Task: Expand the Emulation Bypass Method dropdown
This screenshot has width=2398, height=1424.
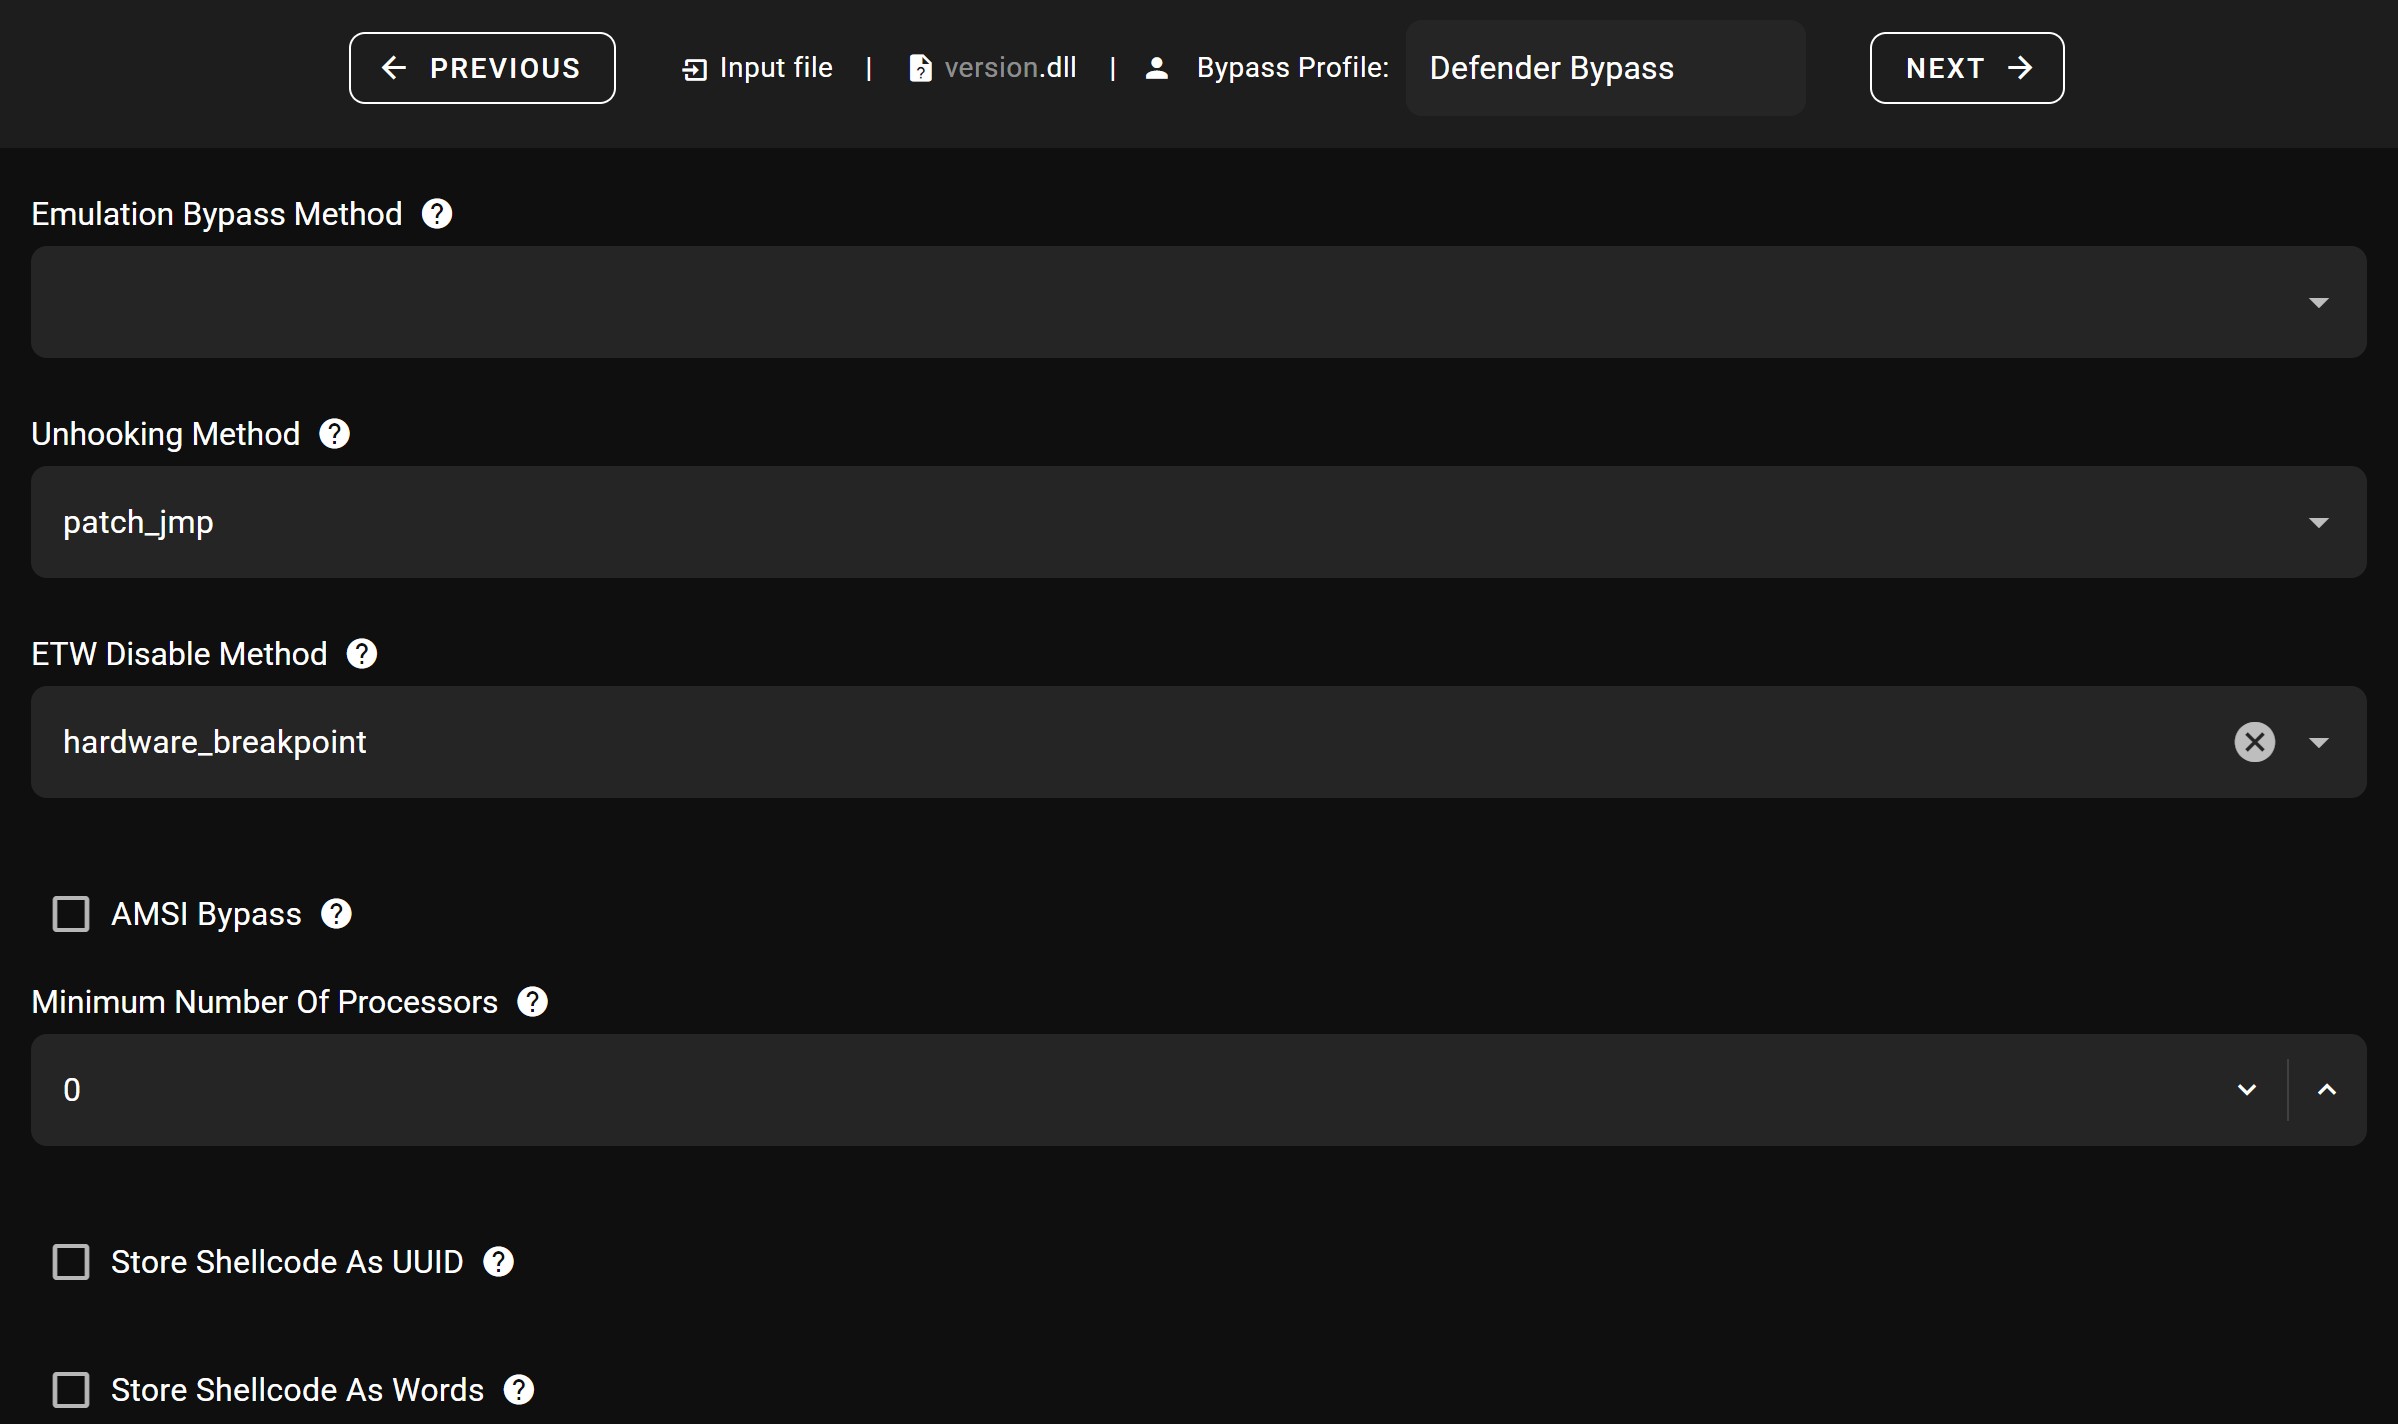Action: tap(2318, 302)
